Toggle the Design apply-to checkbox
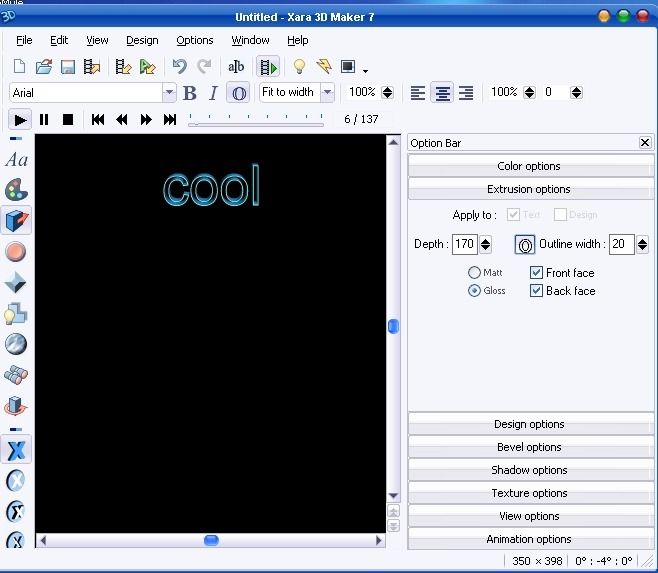The image size is (658, 573). click(560, 215)
